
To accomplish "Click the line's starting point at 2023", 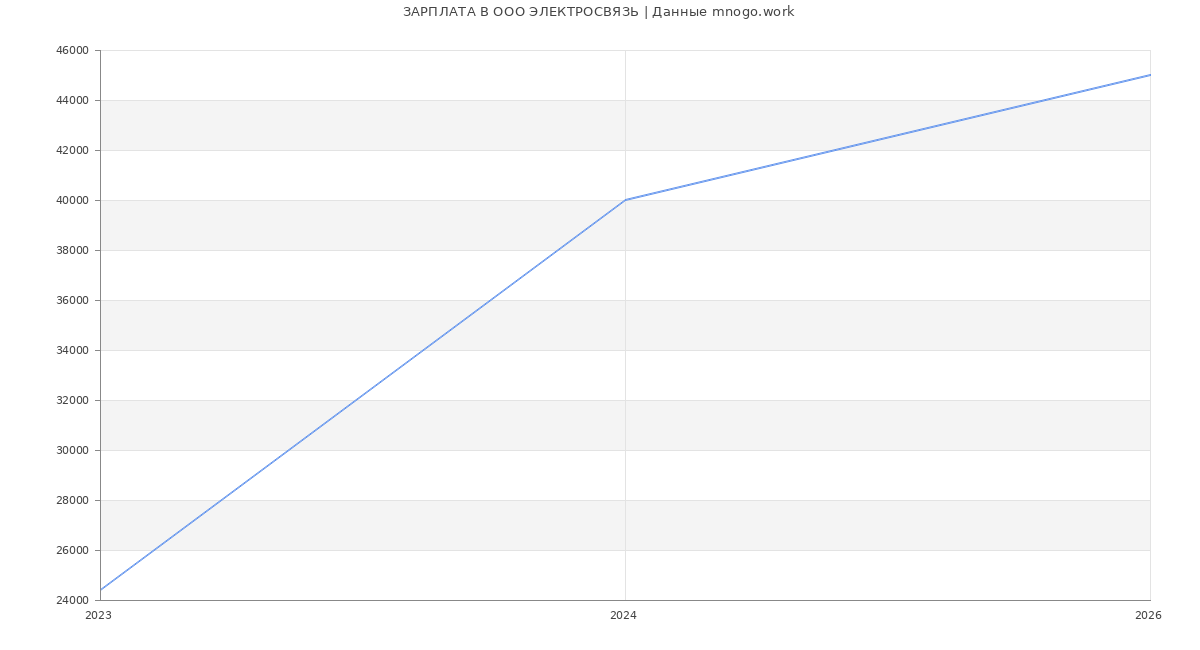I will point(100,590).
